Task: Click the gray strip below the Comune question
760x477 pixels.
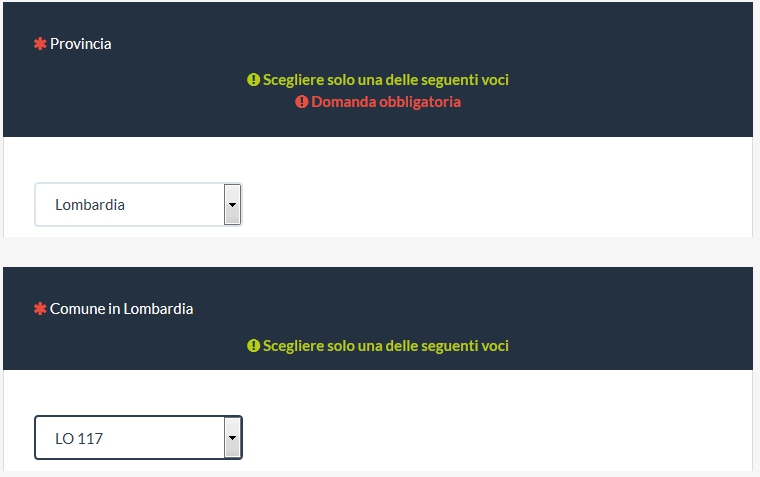Action: 380,474
